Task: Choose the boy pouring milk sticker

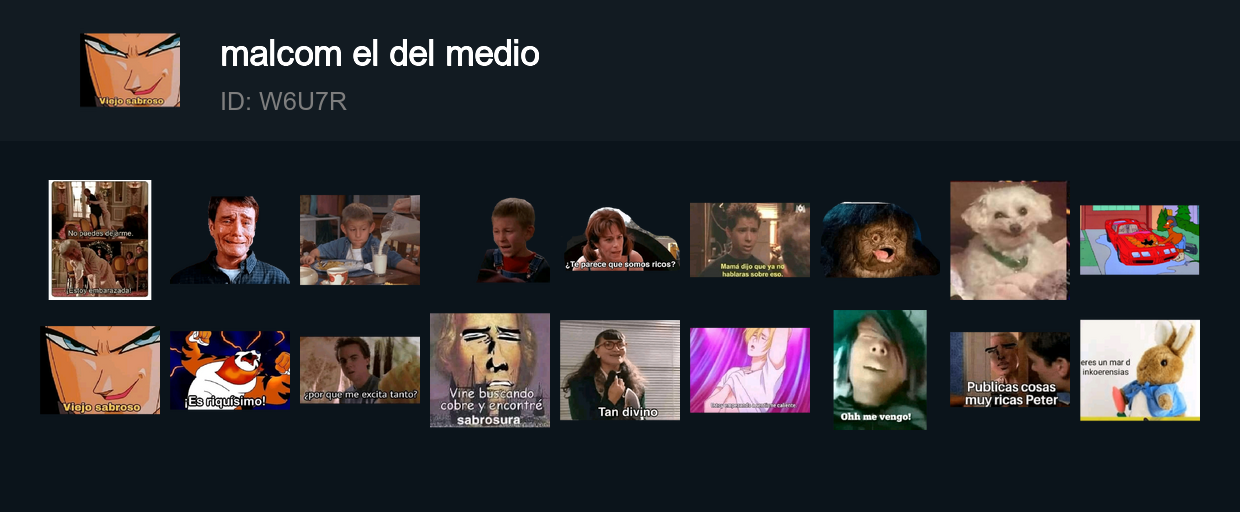Action: coord(360,240)
